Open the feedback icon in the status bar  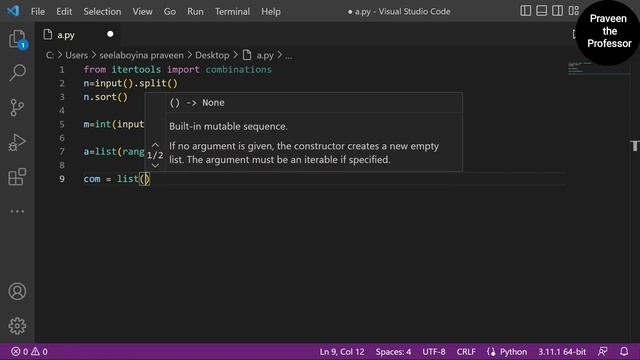[x=602, y=351]
